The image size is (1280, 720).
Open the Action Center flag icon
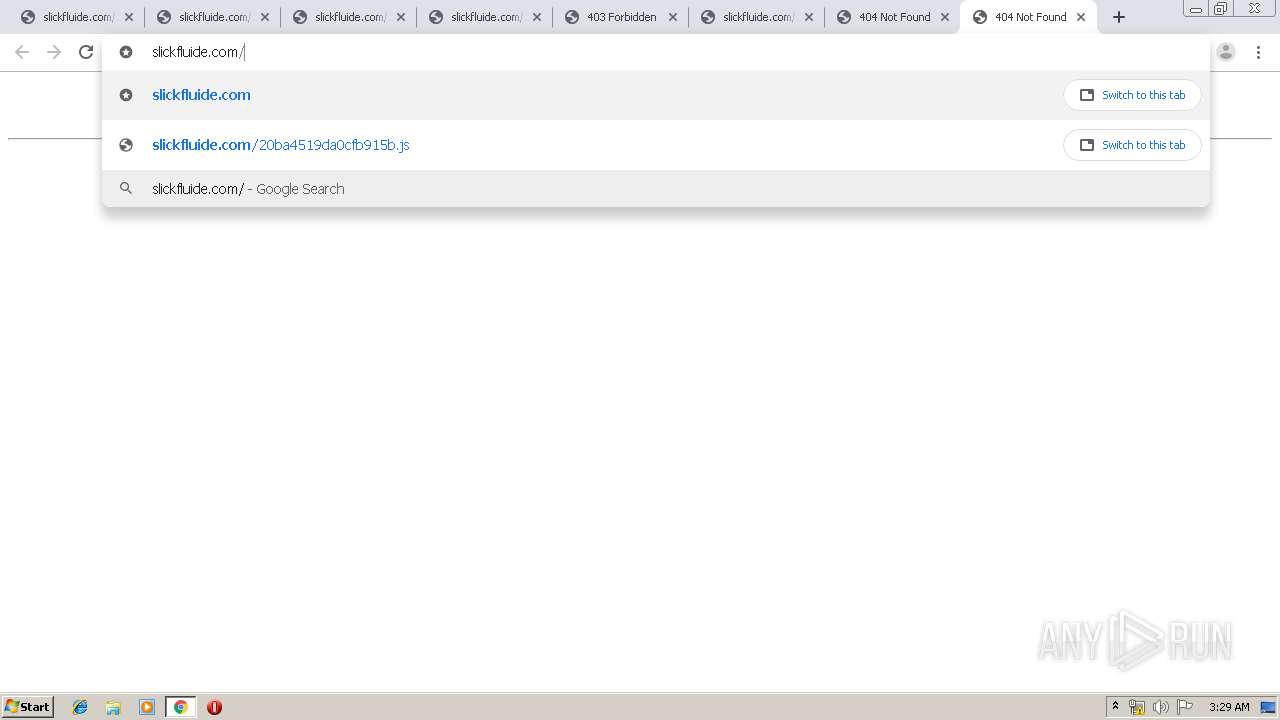(x=1185, y=707)
